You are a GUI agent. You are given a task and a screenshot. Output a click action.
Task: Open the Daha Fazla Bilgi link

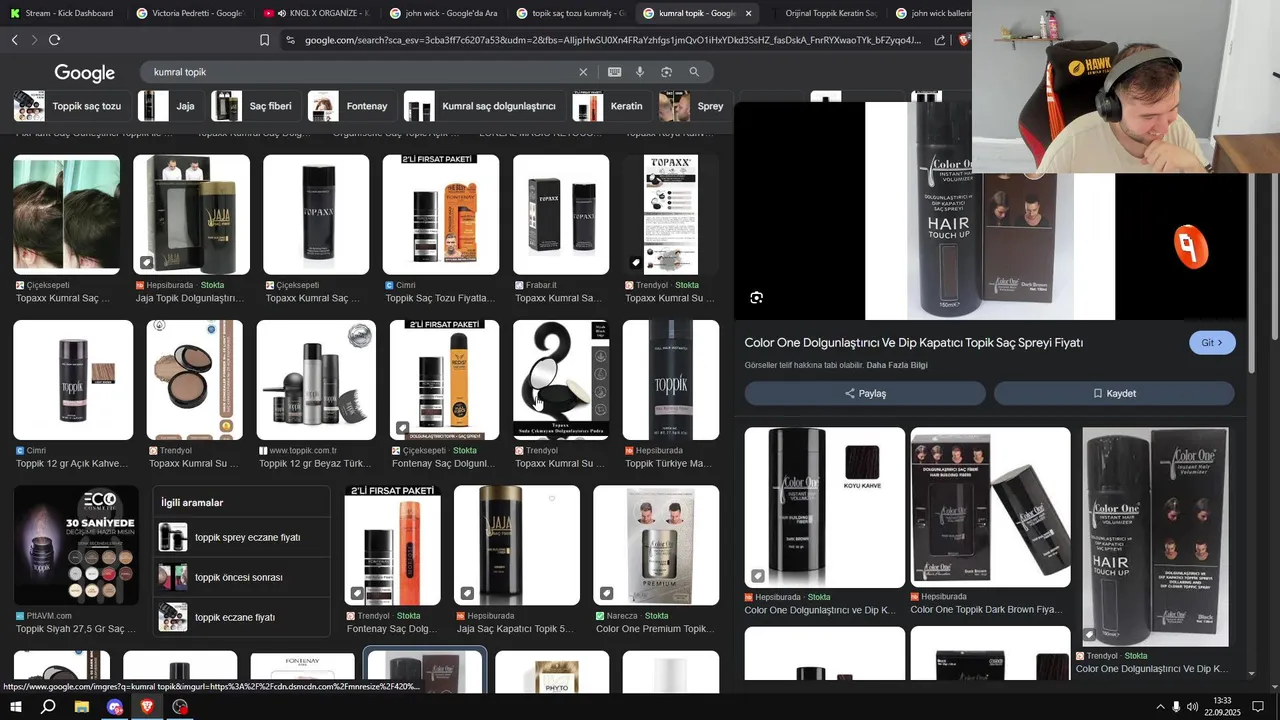(897, 365)
